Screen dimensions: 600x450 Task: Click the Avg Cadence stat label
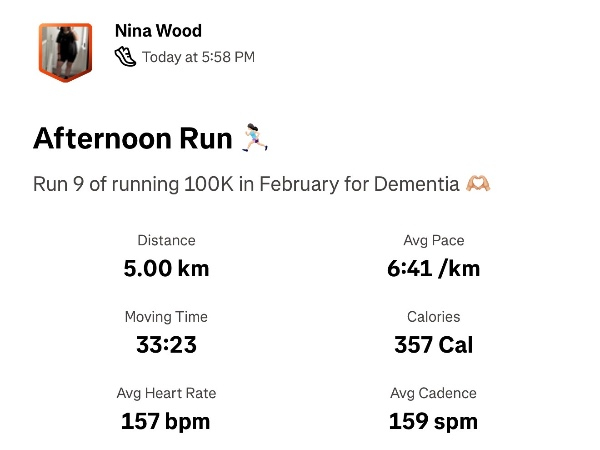[x=433, y=393]
